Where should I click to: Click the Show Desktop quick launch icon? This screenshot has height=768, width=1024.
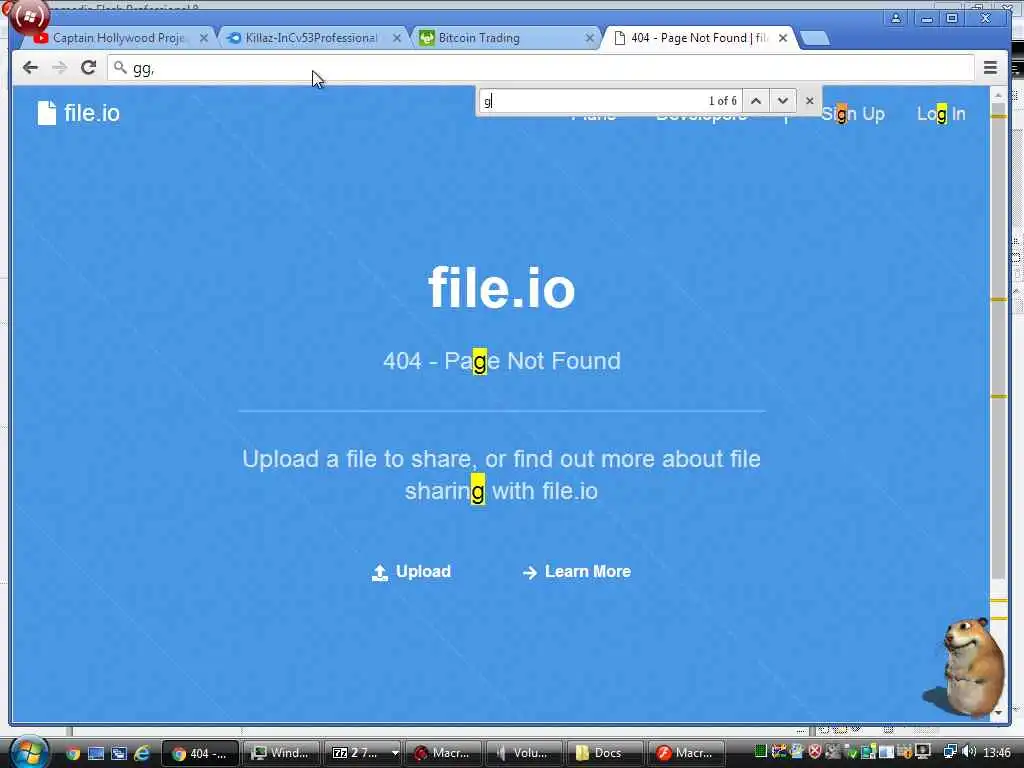(x=96, y=753)
